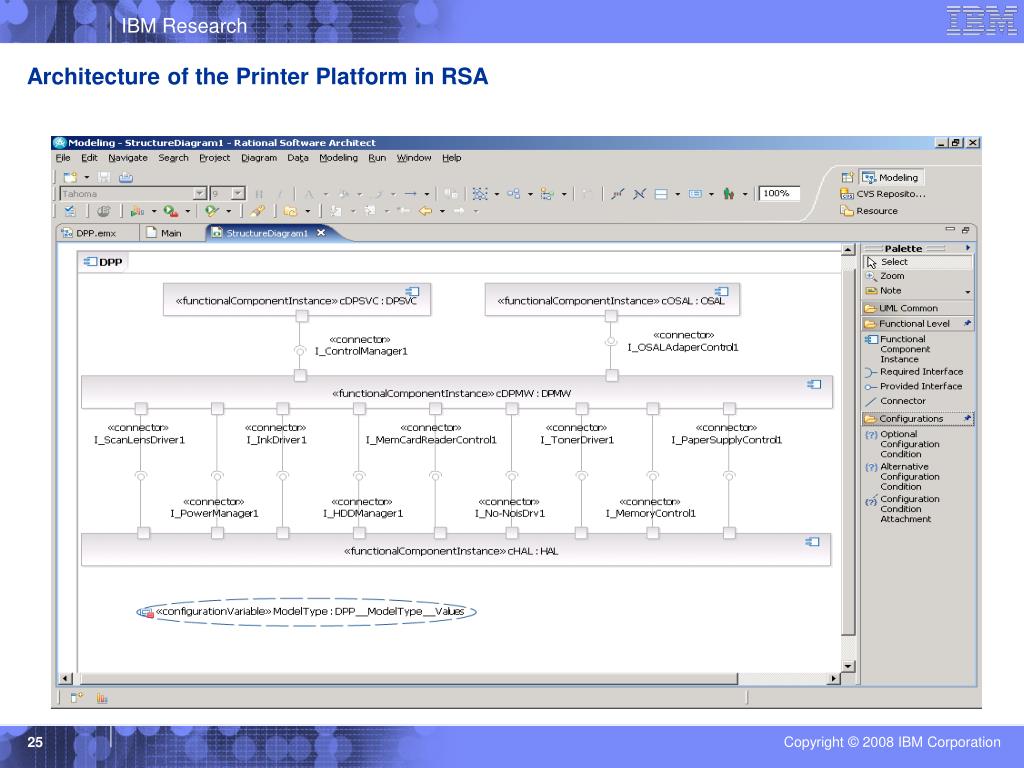
Task: Select the ModelType configuration variable ellipse
Action: (x=306, y=612)
